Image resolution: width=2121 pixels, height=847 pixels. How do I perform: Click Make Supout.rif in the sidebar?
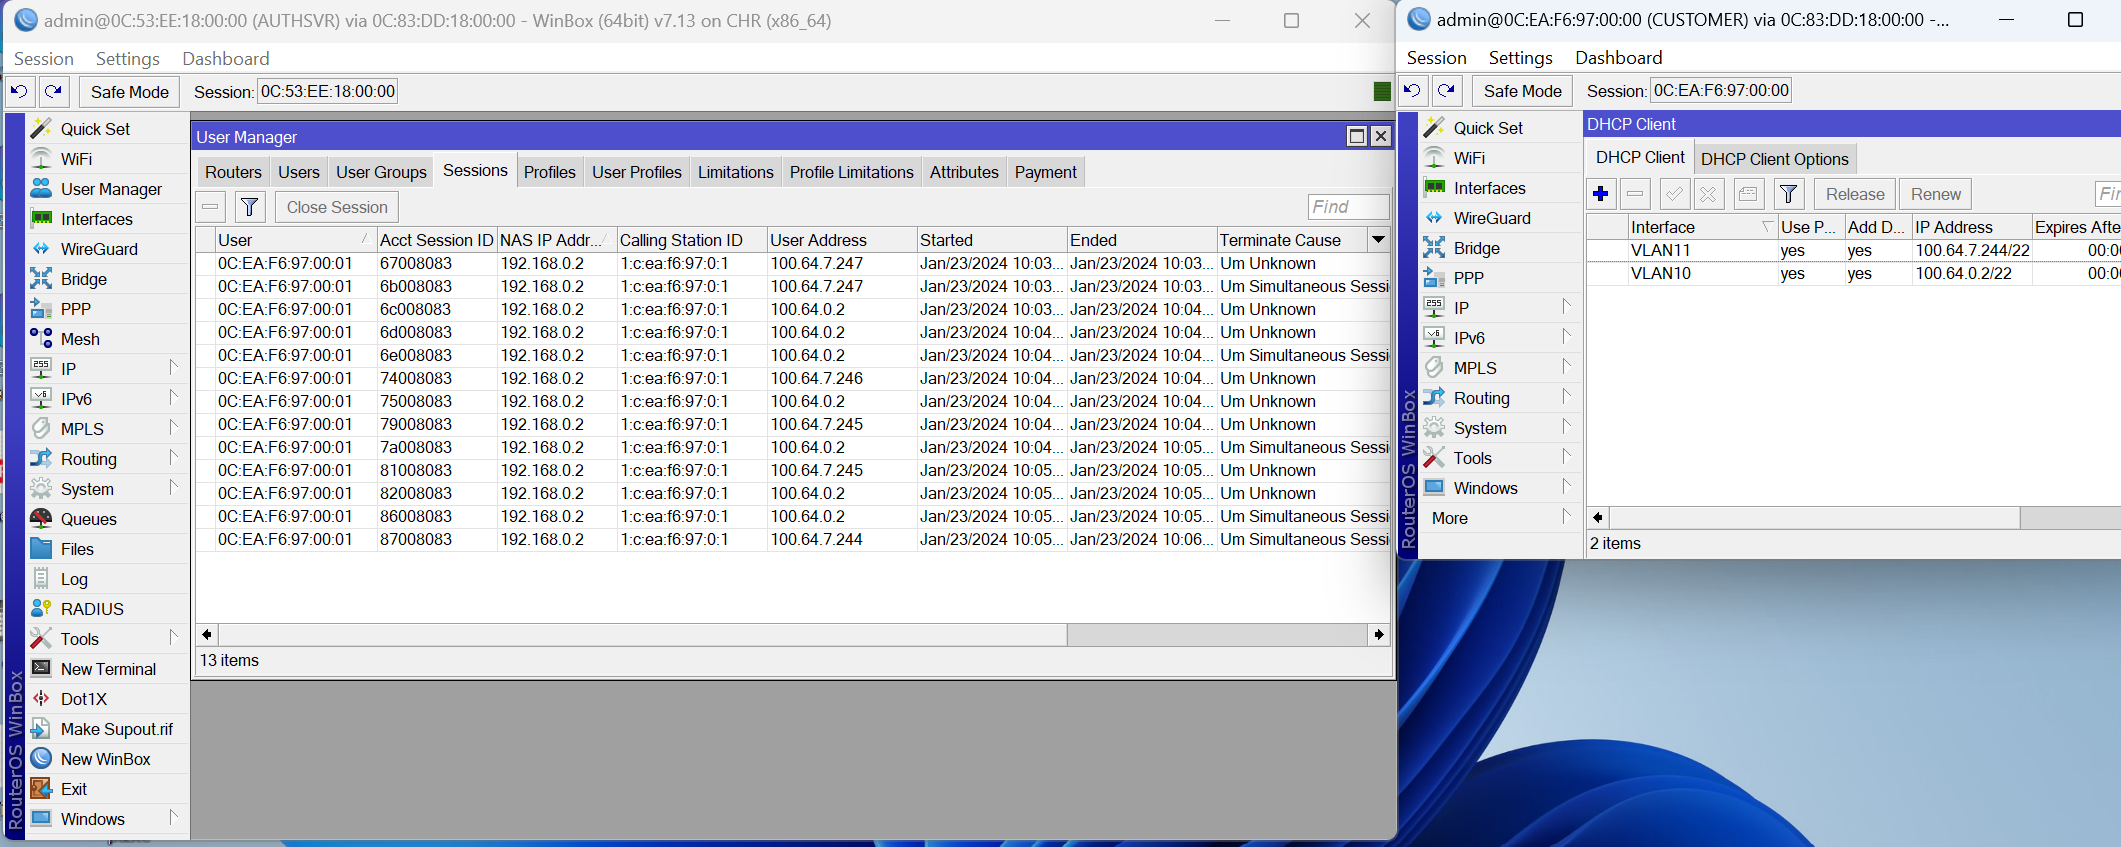(108, 729)
